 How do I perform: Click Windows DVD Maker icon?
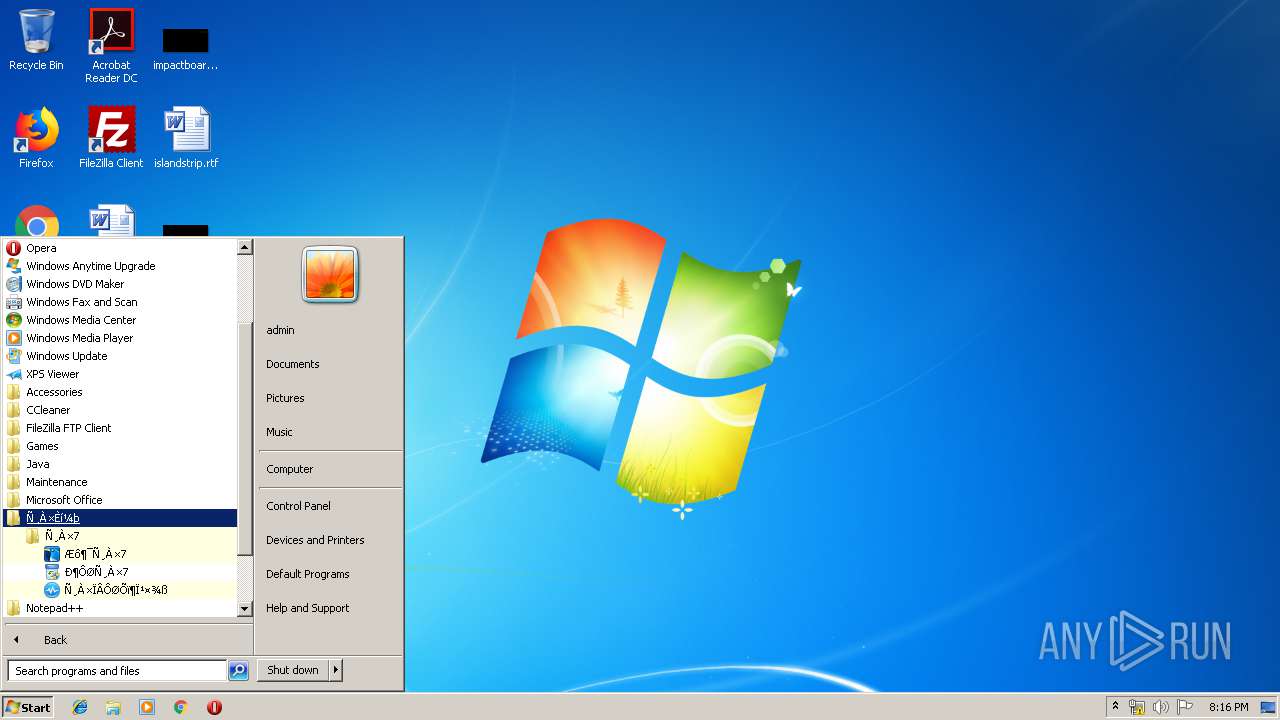(x=14, y=284)
